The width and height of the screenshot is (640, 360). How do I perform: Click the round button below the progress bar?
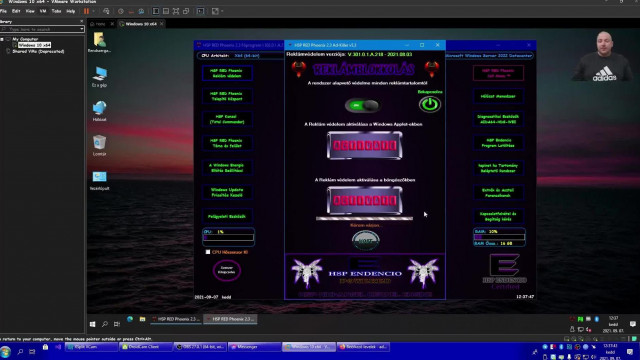pyautogui.click(x=366, y=240)
